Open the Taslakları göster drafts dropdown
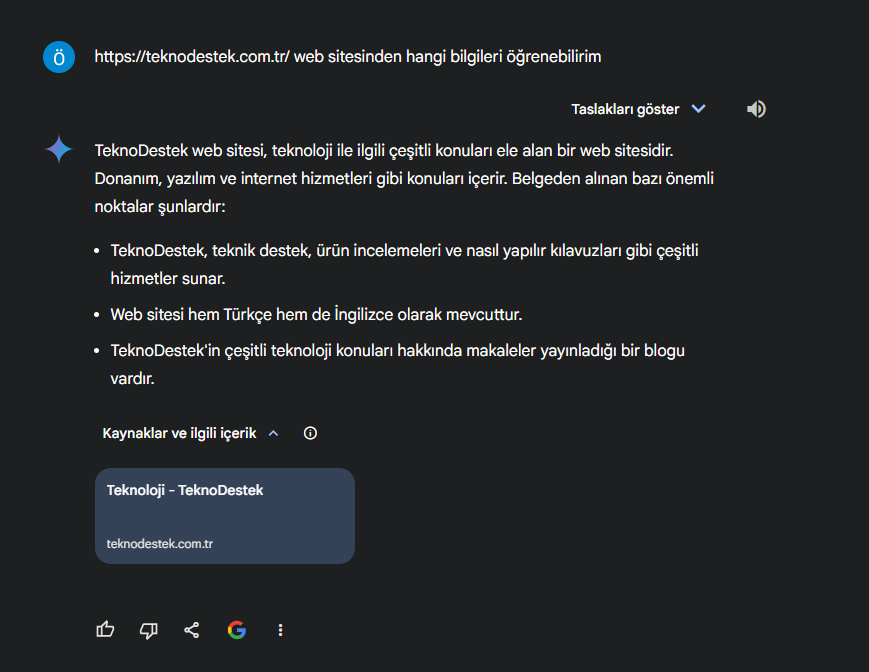This screenshot has width=869, height=672. coord(625,108)
